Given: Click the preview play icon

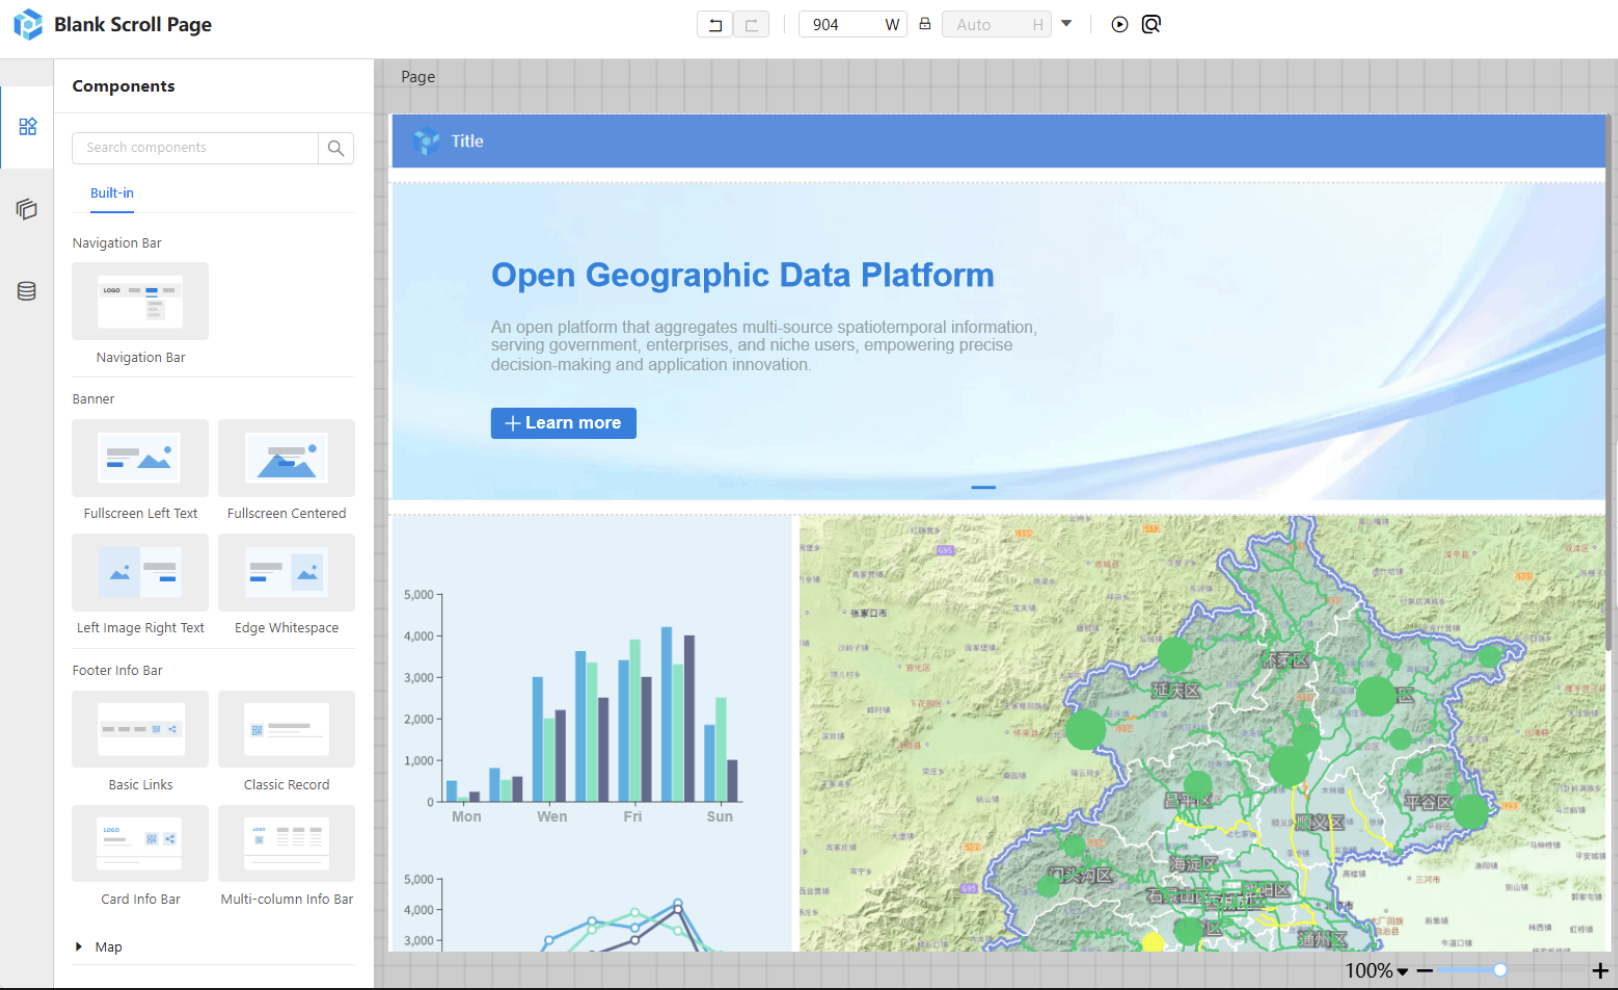Looking at the screenshot, I should point(1119,24).
